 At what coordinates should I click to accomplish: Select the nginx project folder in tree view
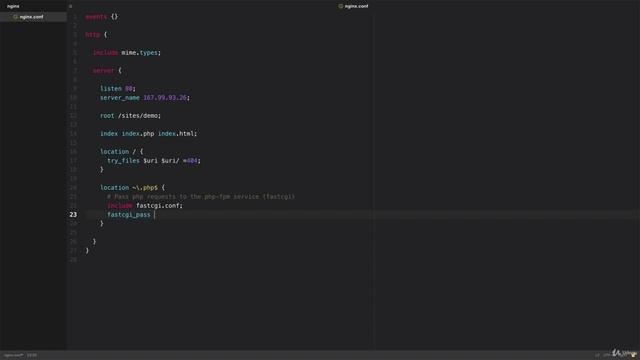(13, 6)
